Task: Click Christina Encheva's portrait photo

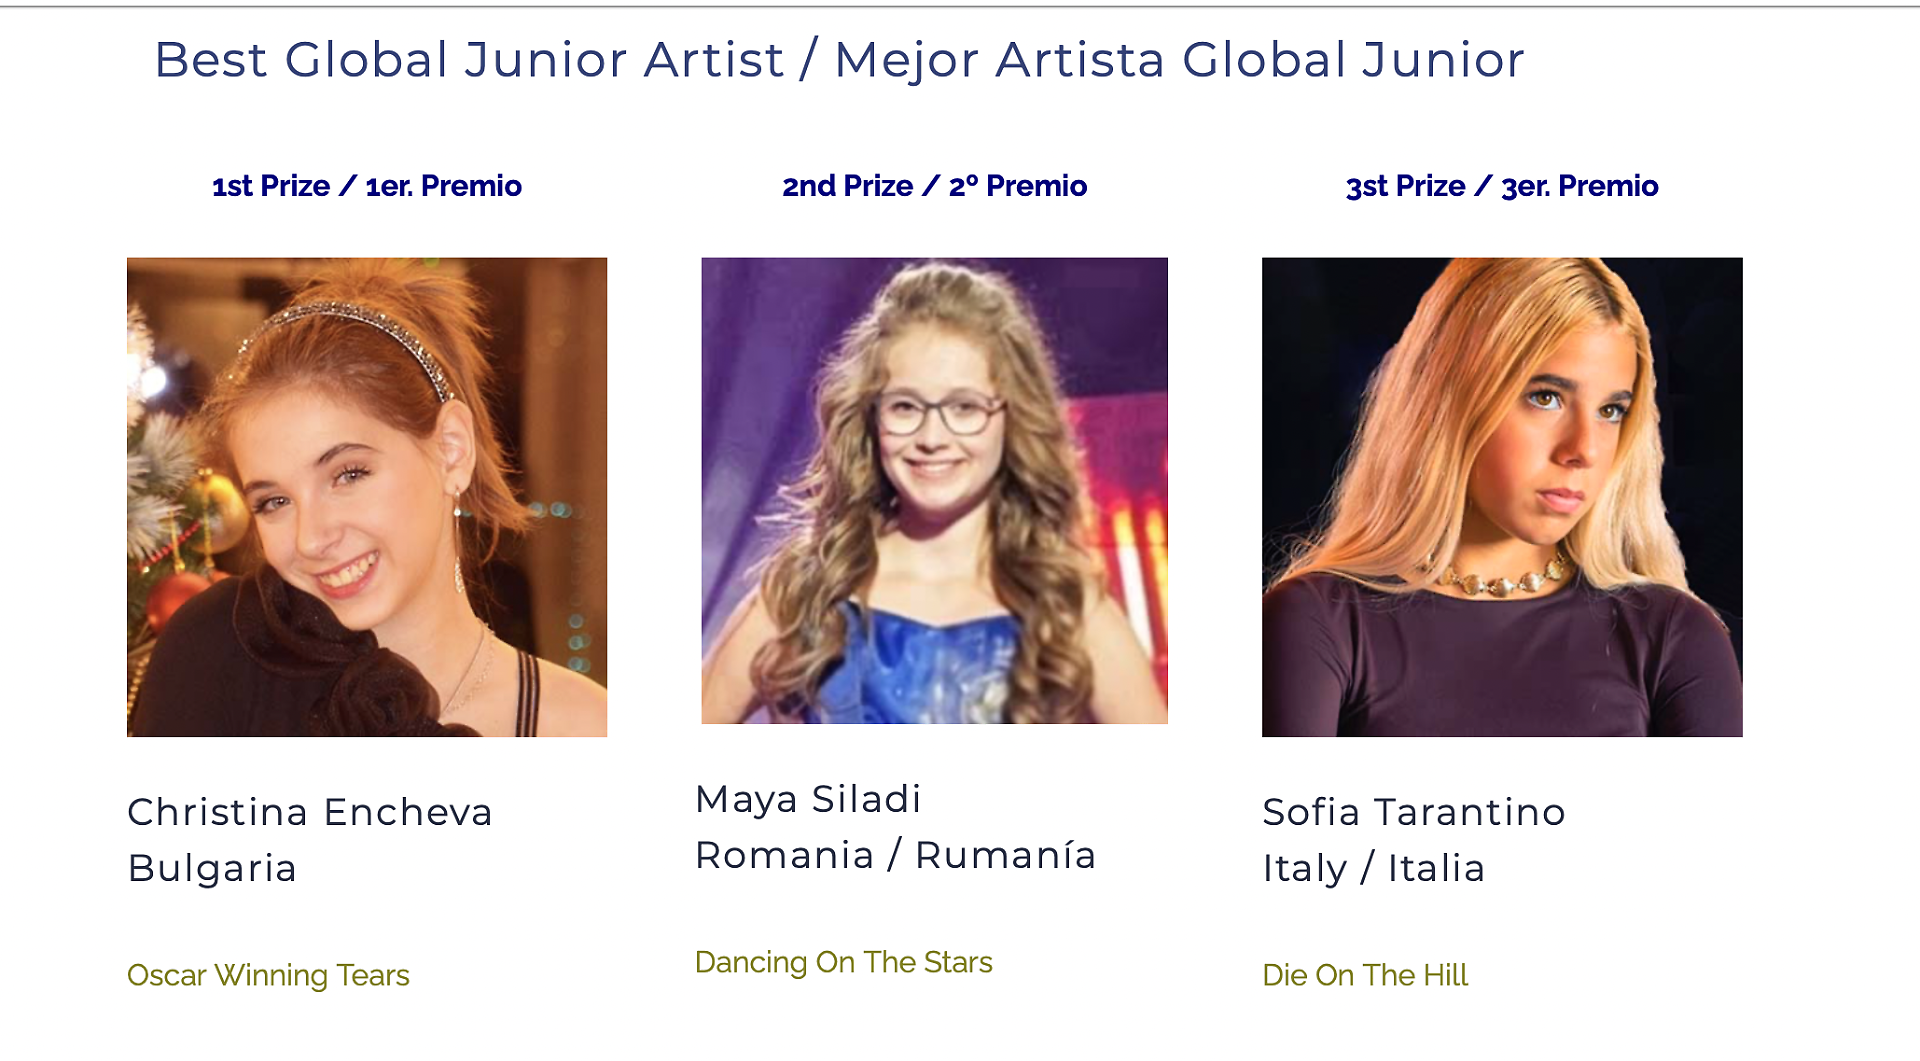Action: 366,497
